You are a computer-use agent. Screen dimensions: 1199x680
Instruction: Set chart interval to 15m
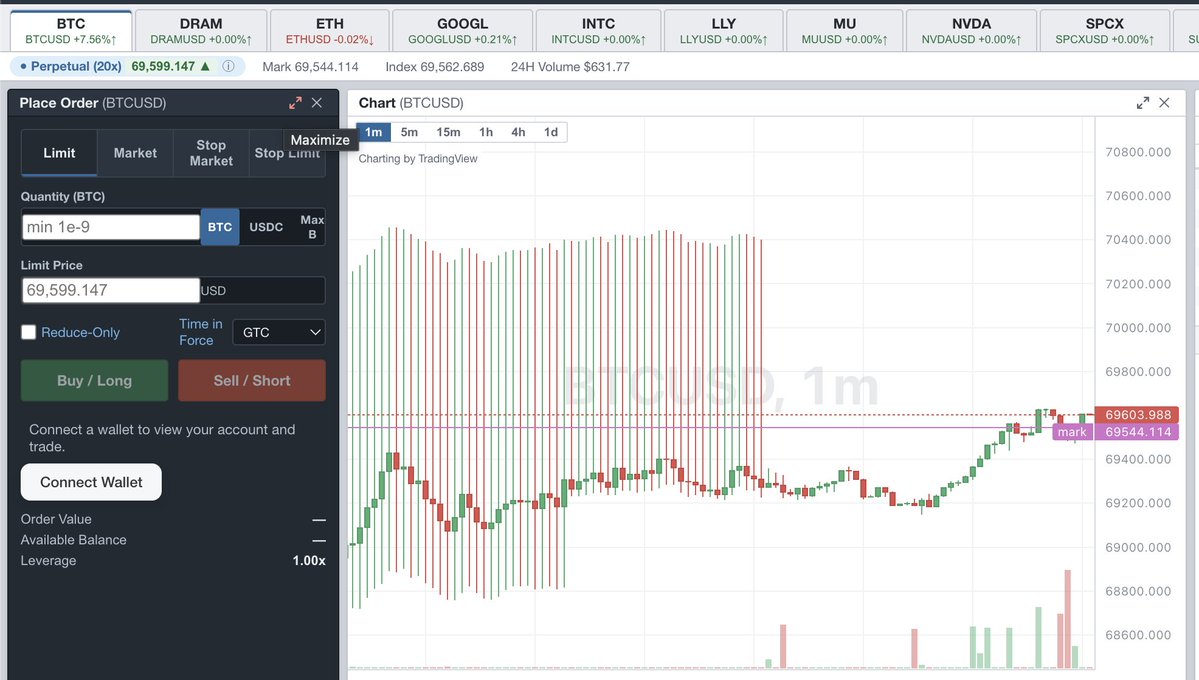[448, 132]
